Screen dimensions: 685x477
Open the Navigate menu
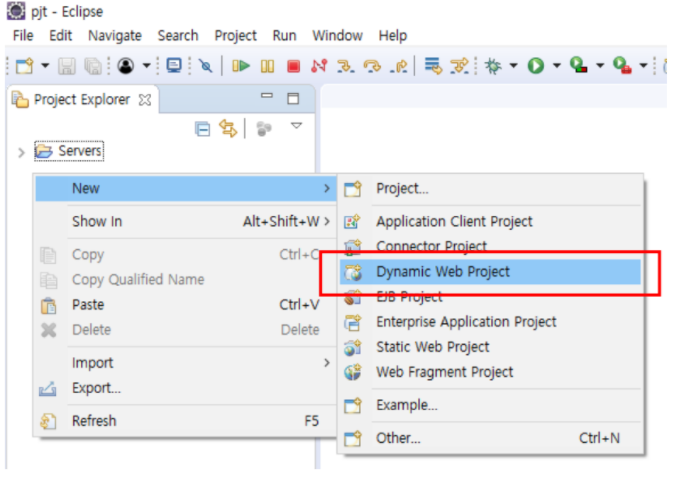click(x=115, y=36)
